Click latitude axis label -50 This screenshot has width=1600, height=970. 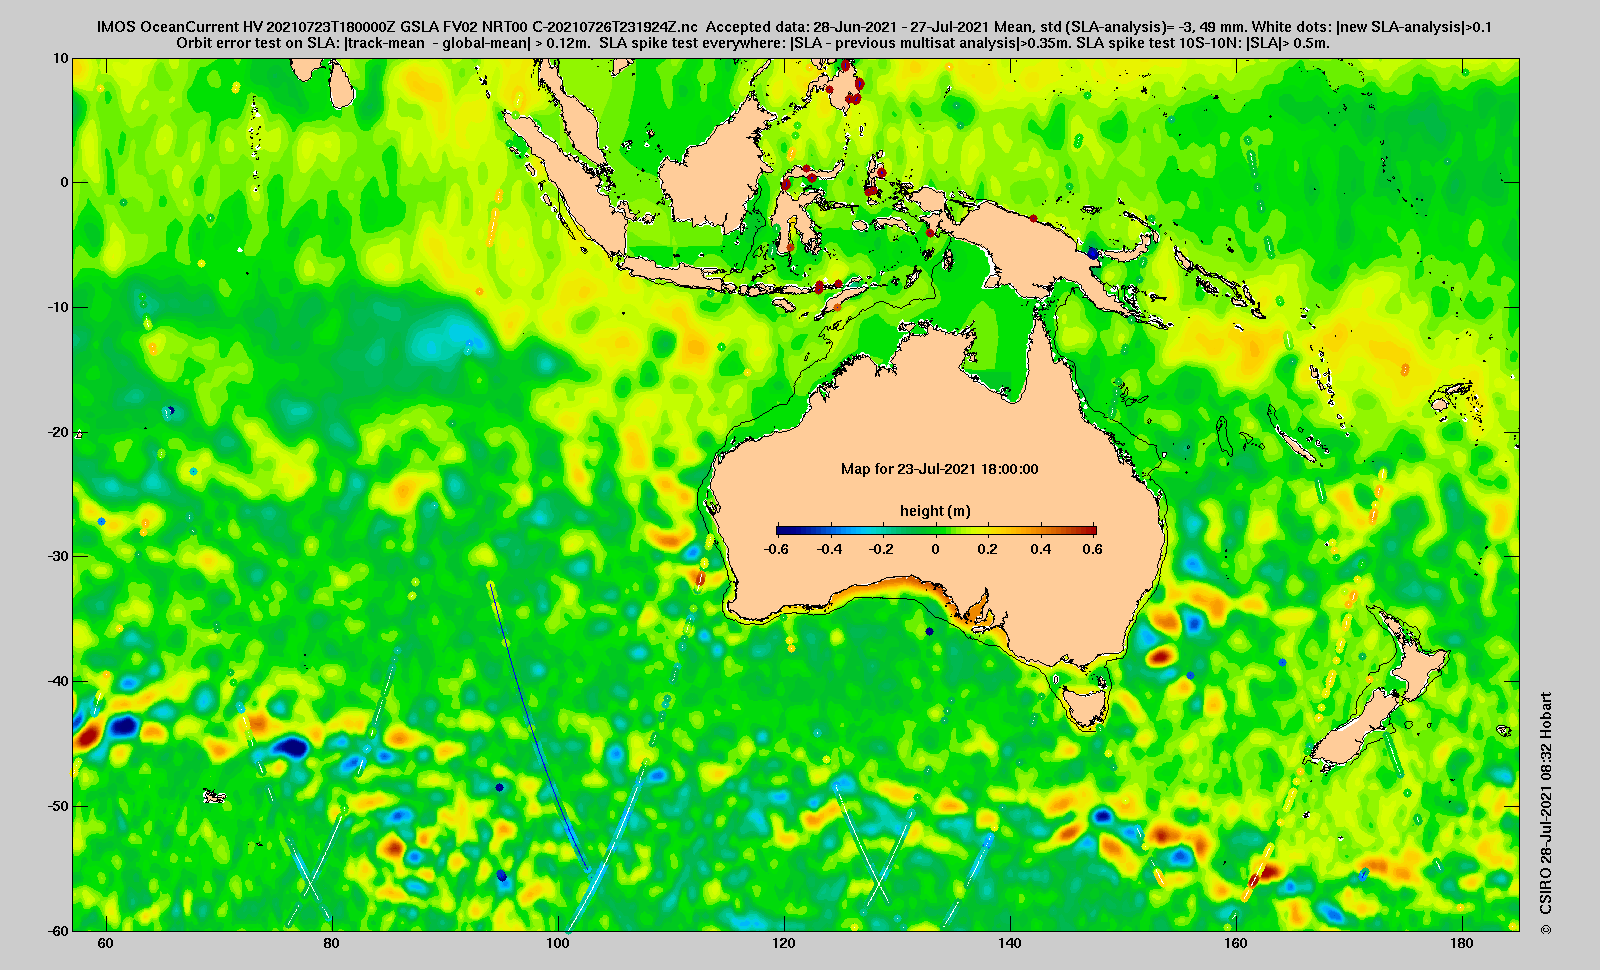point(59,806)
